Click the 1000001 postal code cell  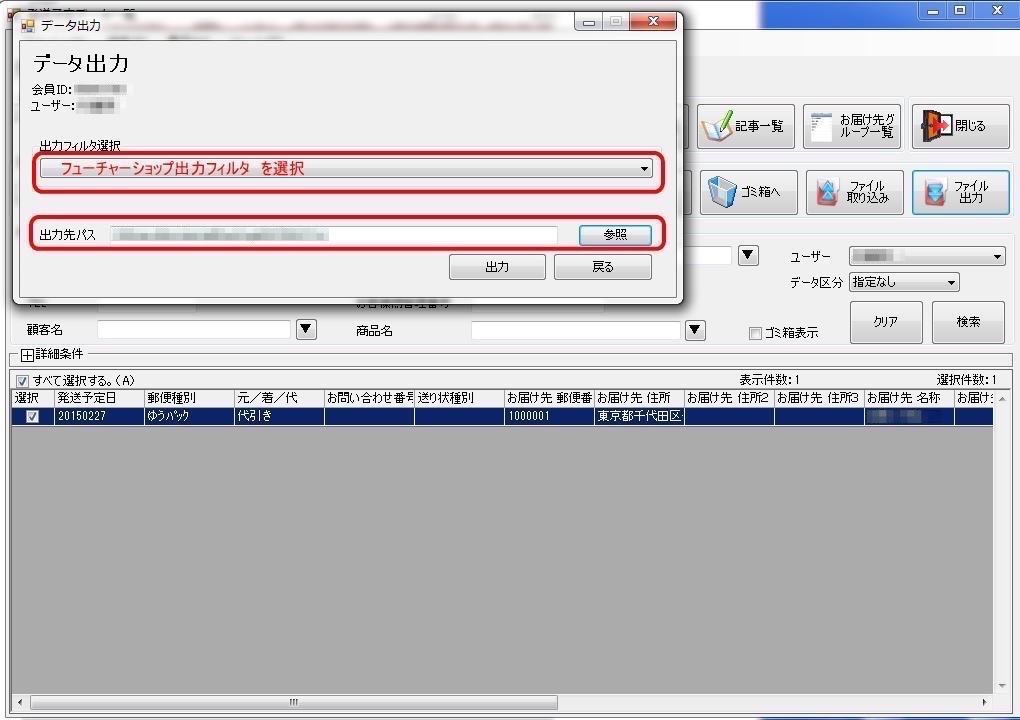pos(549,416)
